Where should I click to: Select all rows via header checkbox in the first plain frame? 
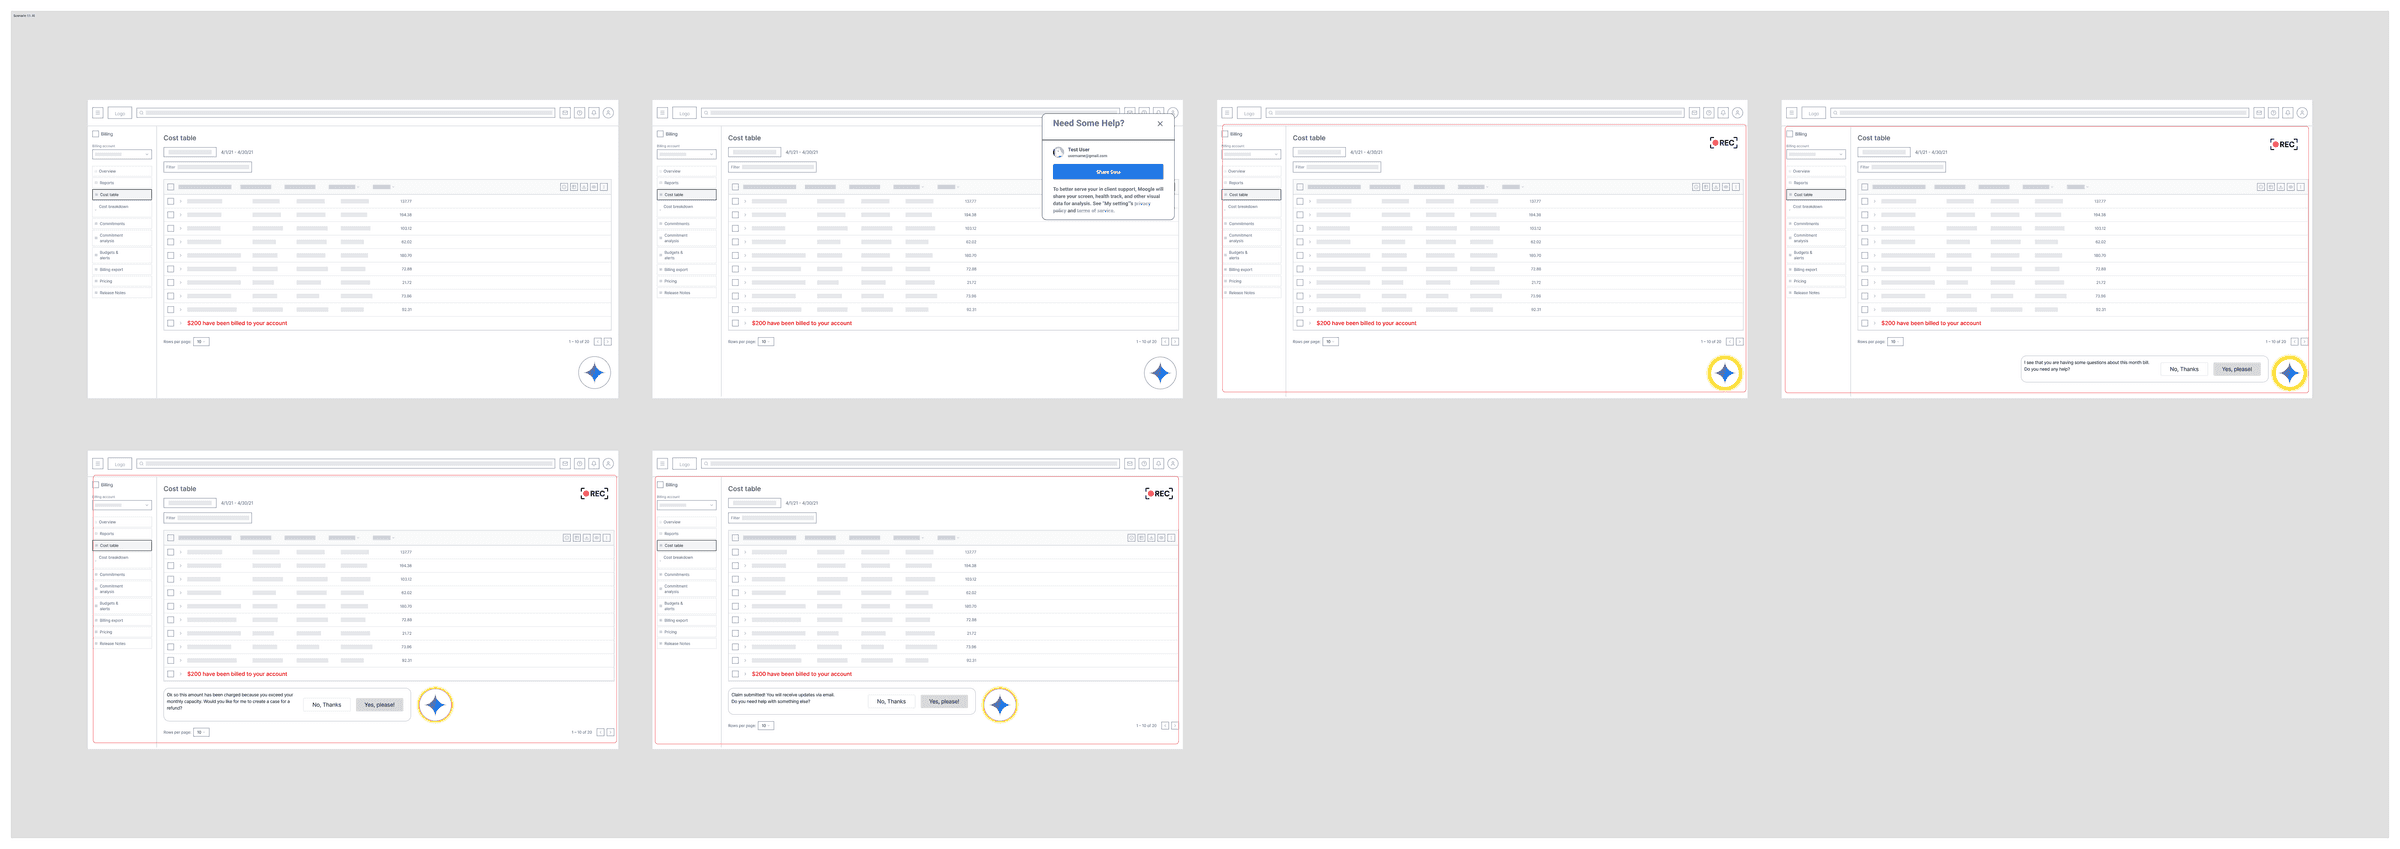tap(171, 187)
